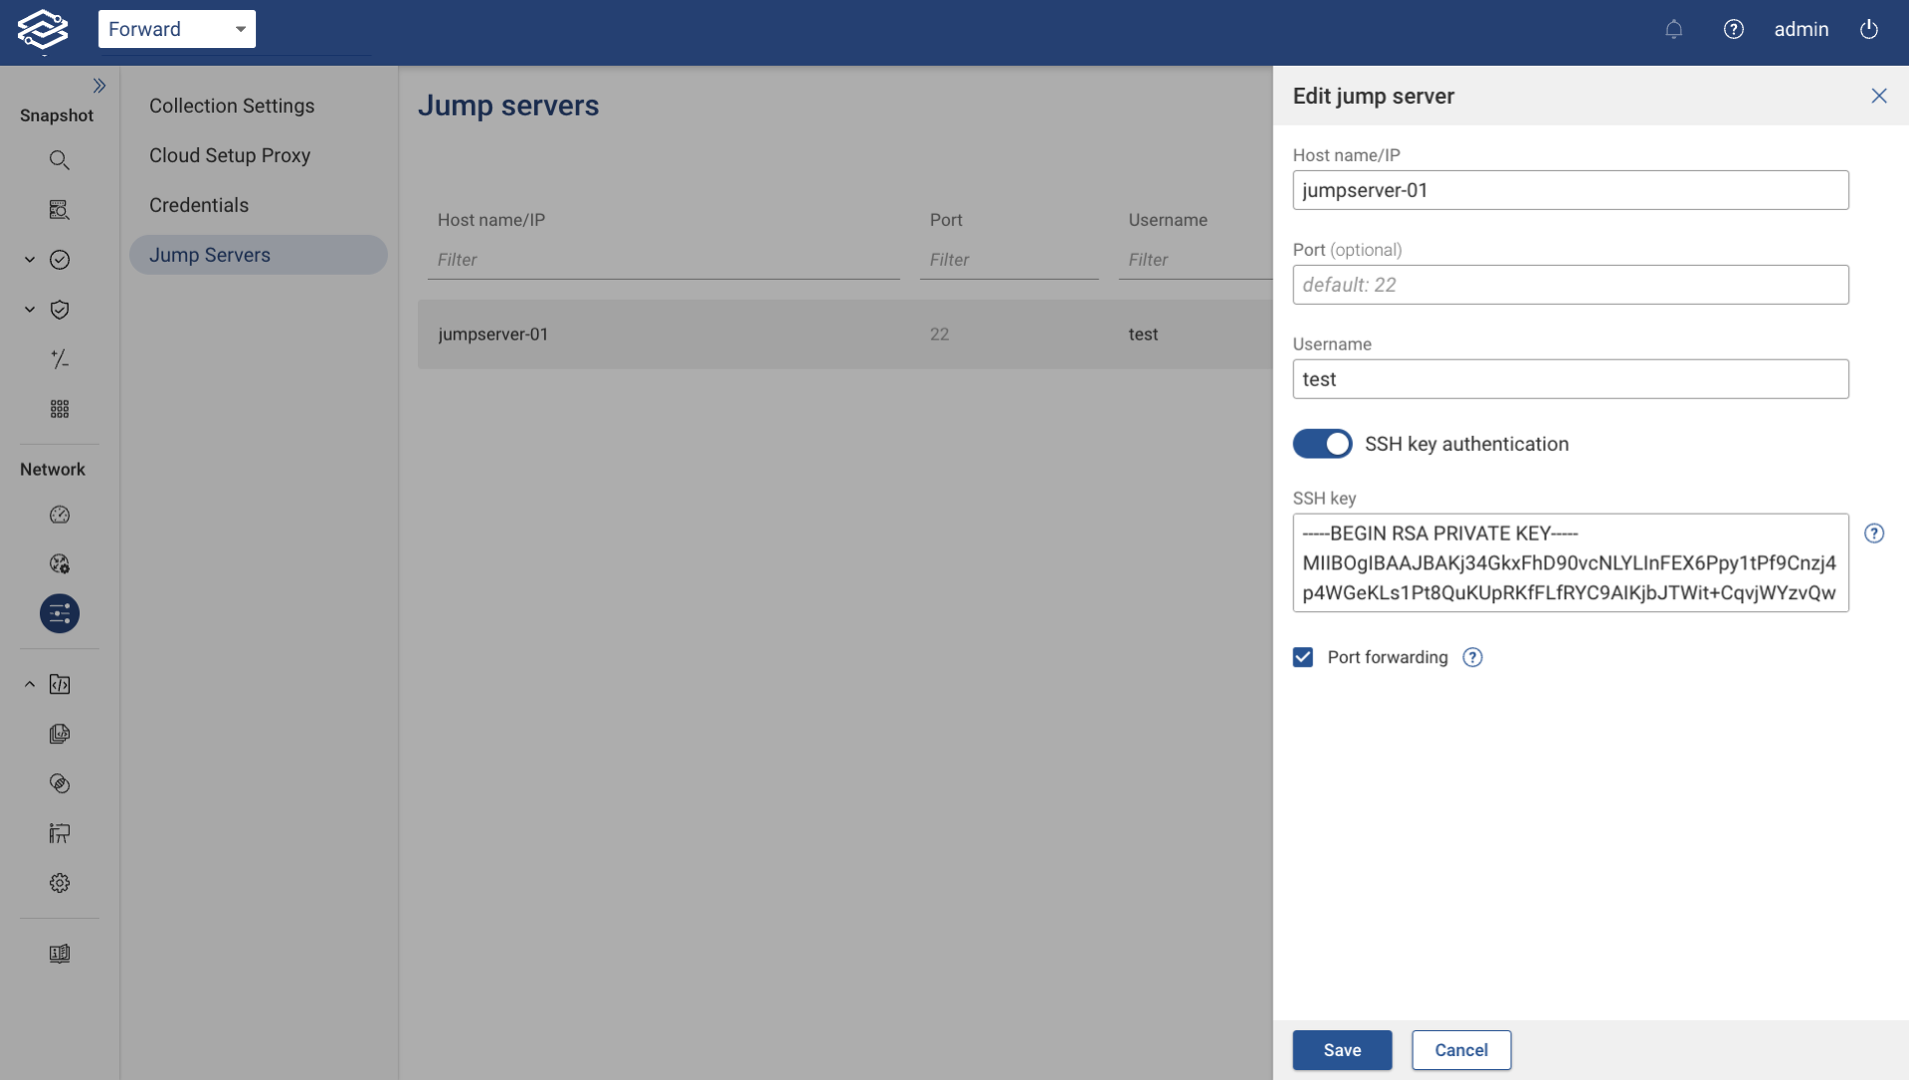Cancel editing the jump server
Image resolution: width=1909 pixels, height=1080 pixels.
tap(1459, 1050)
